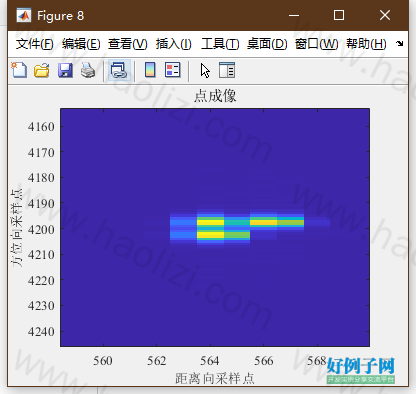Screen dimensions: 416x394
Task: Select the y-axis label 方位向采样点
Action: 17,228
